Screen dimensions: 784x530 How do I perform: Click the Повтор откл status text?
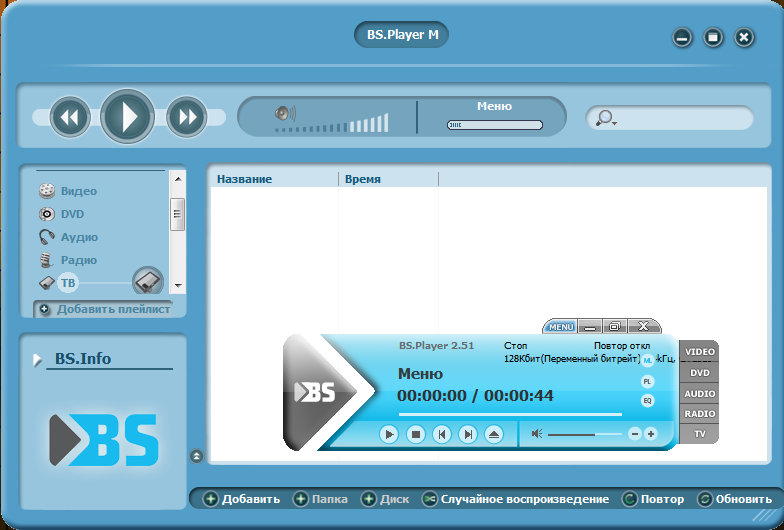(x=622, y=346)
